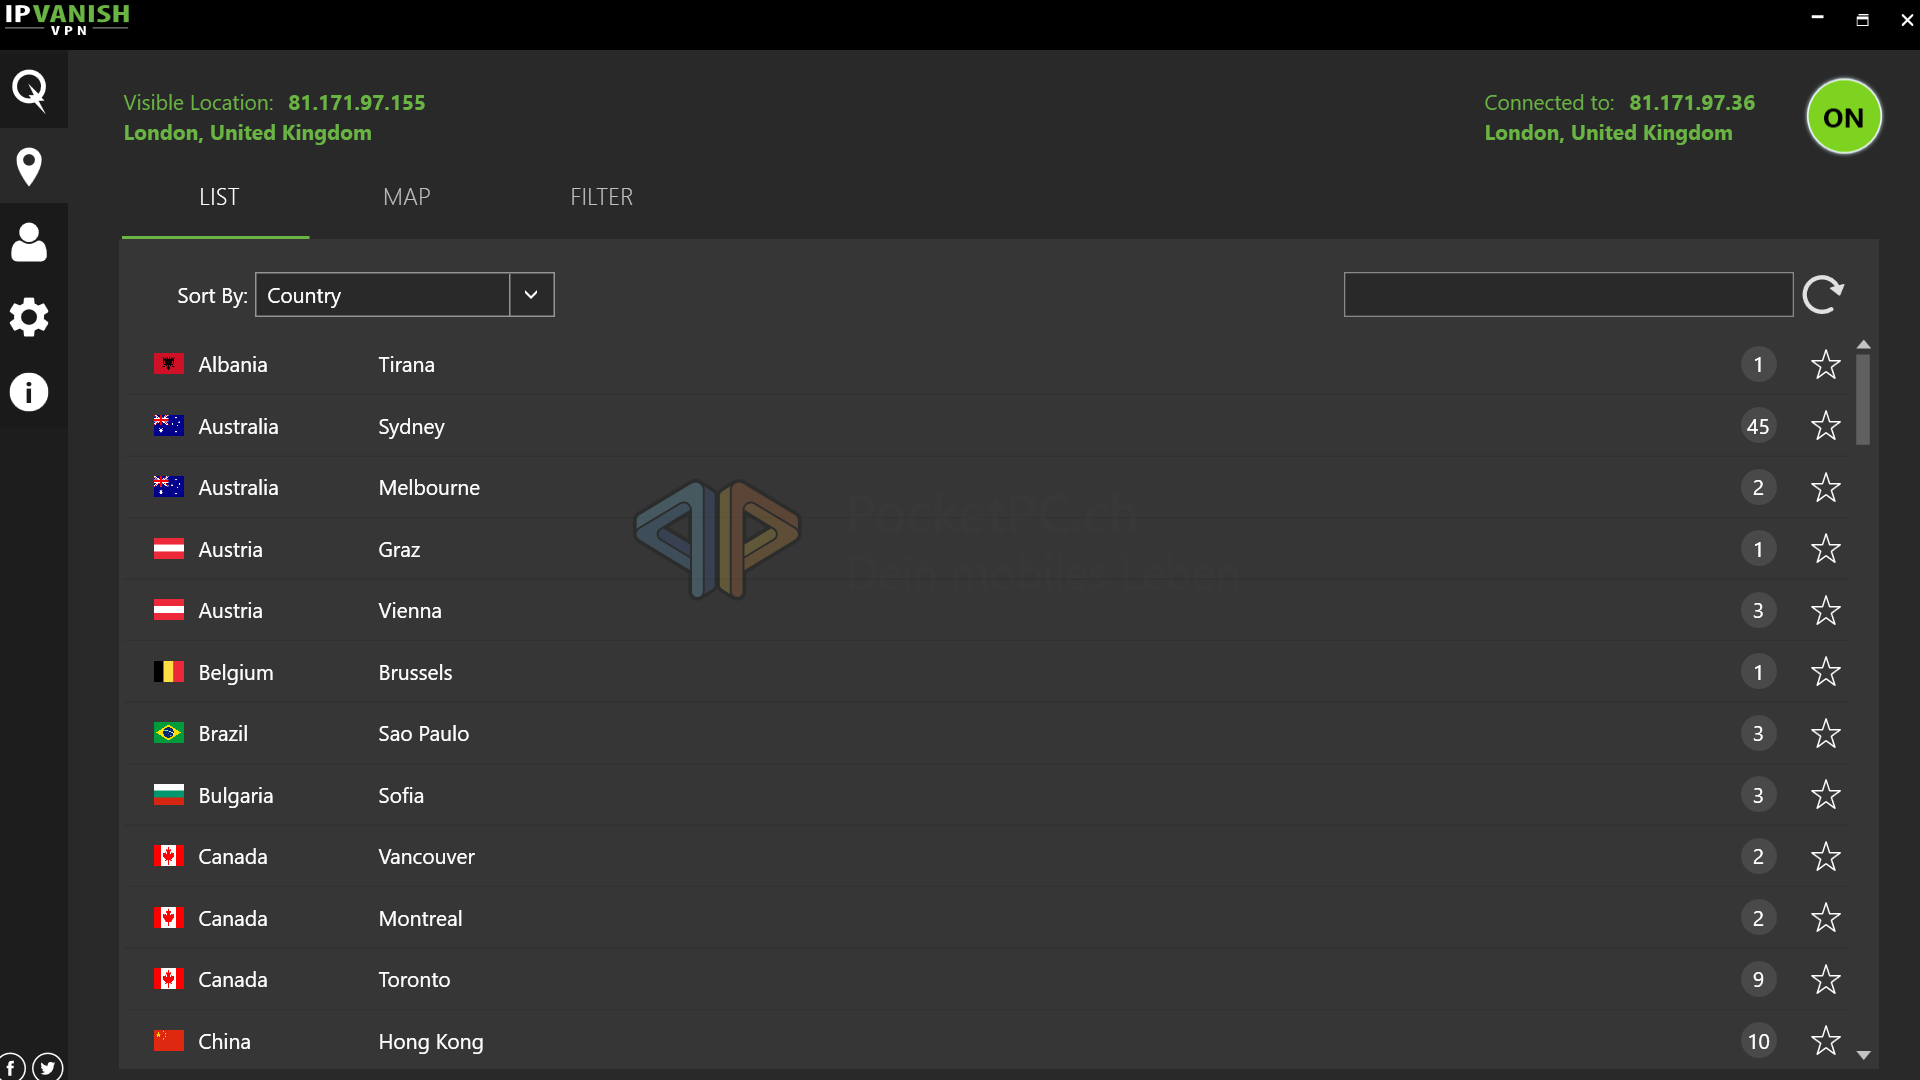Click the server search field

(x=1567, y=295)
